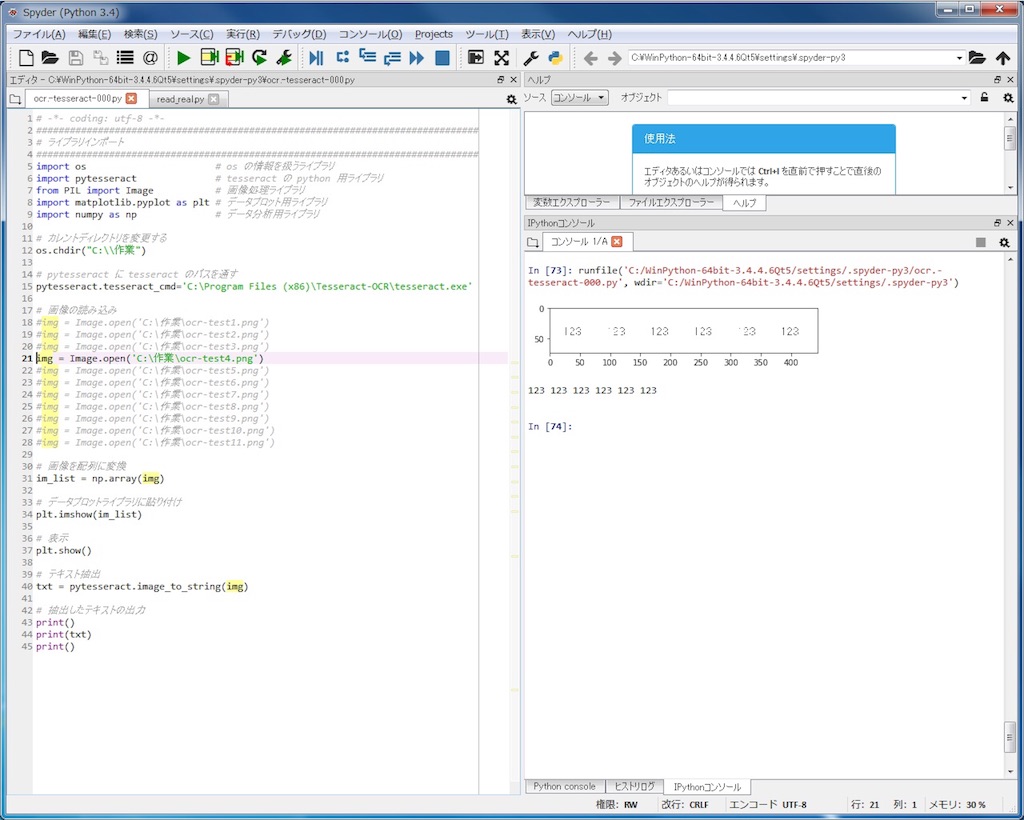Stop the IPython console kernel
The width and height of the screenshot is (1024, 820).
(981, 242)
